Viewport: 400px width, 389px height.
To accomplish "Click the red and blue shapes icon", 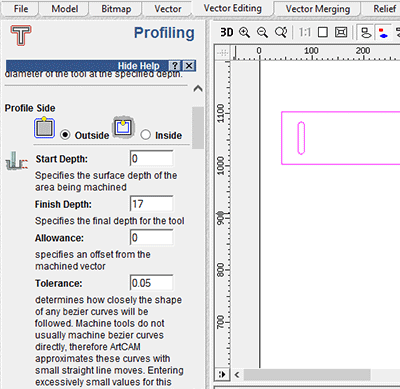I will 383,32.
